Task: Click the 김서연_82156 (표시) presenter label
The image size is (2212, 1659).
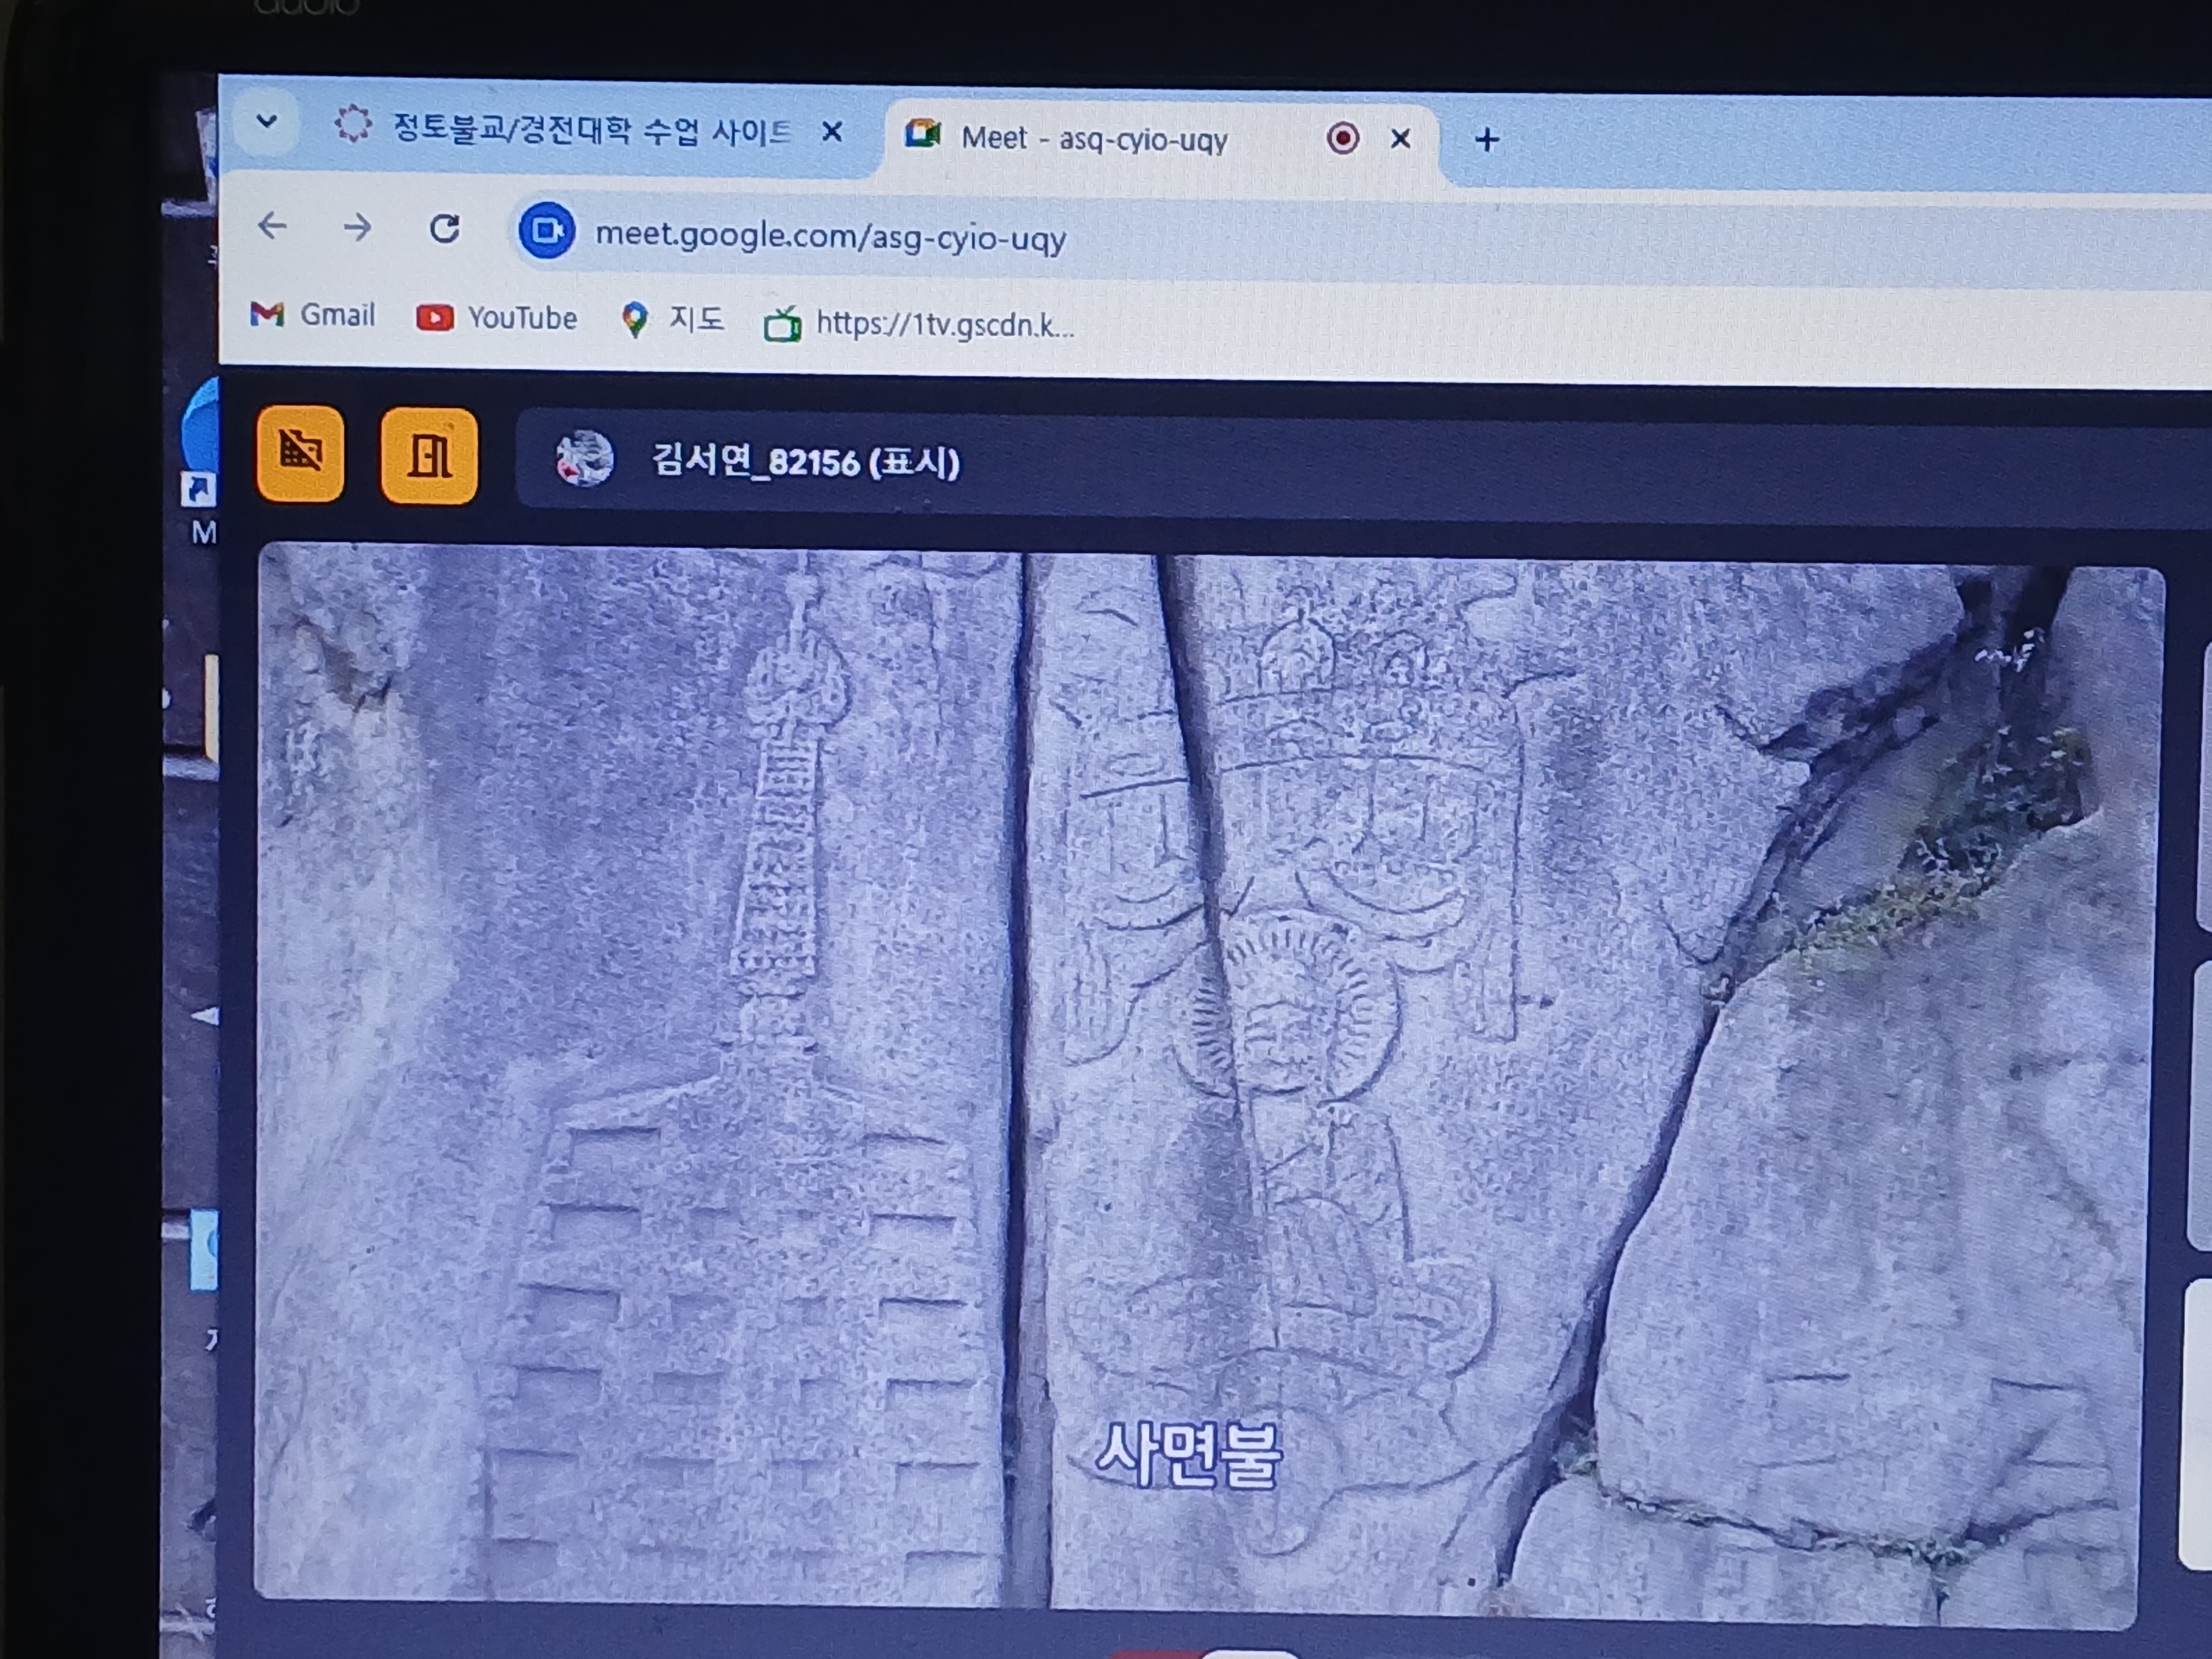Action: 806,462
